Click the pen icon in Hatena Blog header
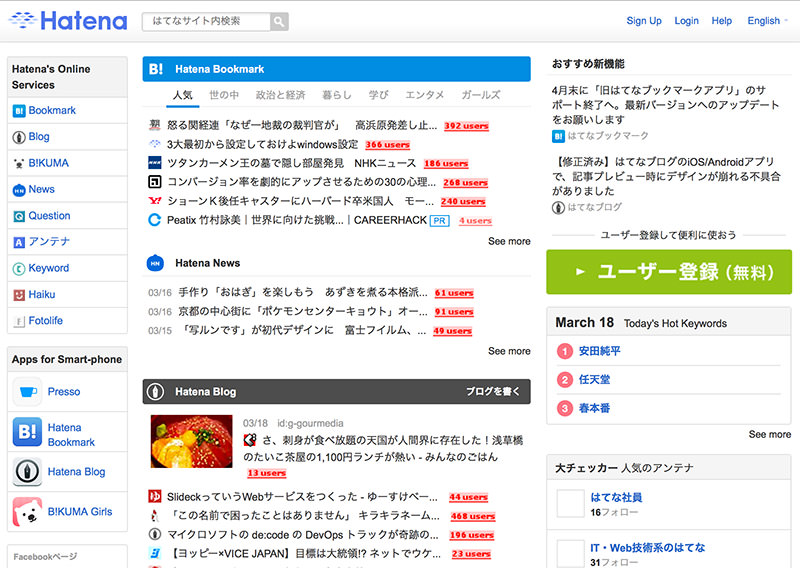The width and height of the screenshot is (800, 568). pyautogui.click(x=155, y=391)
